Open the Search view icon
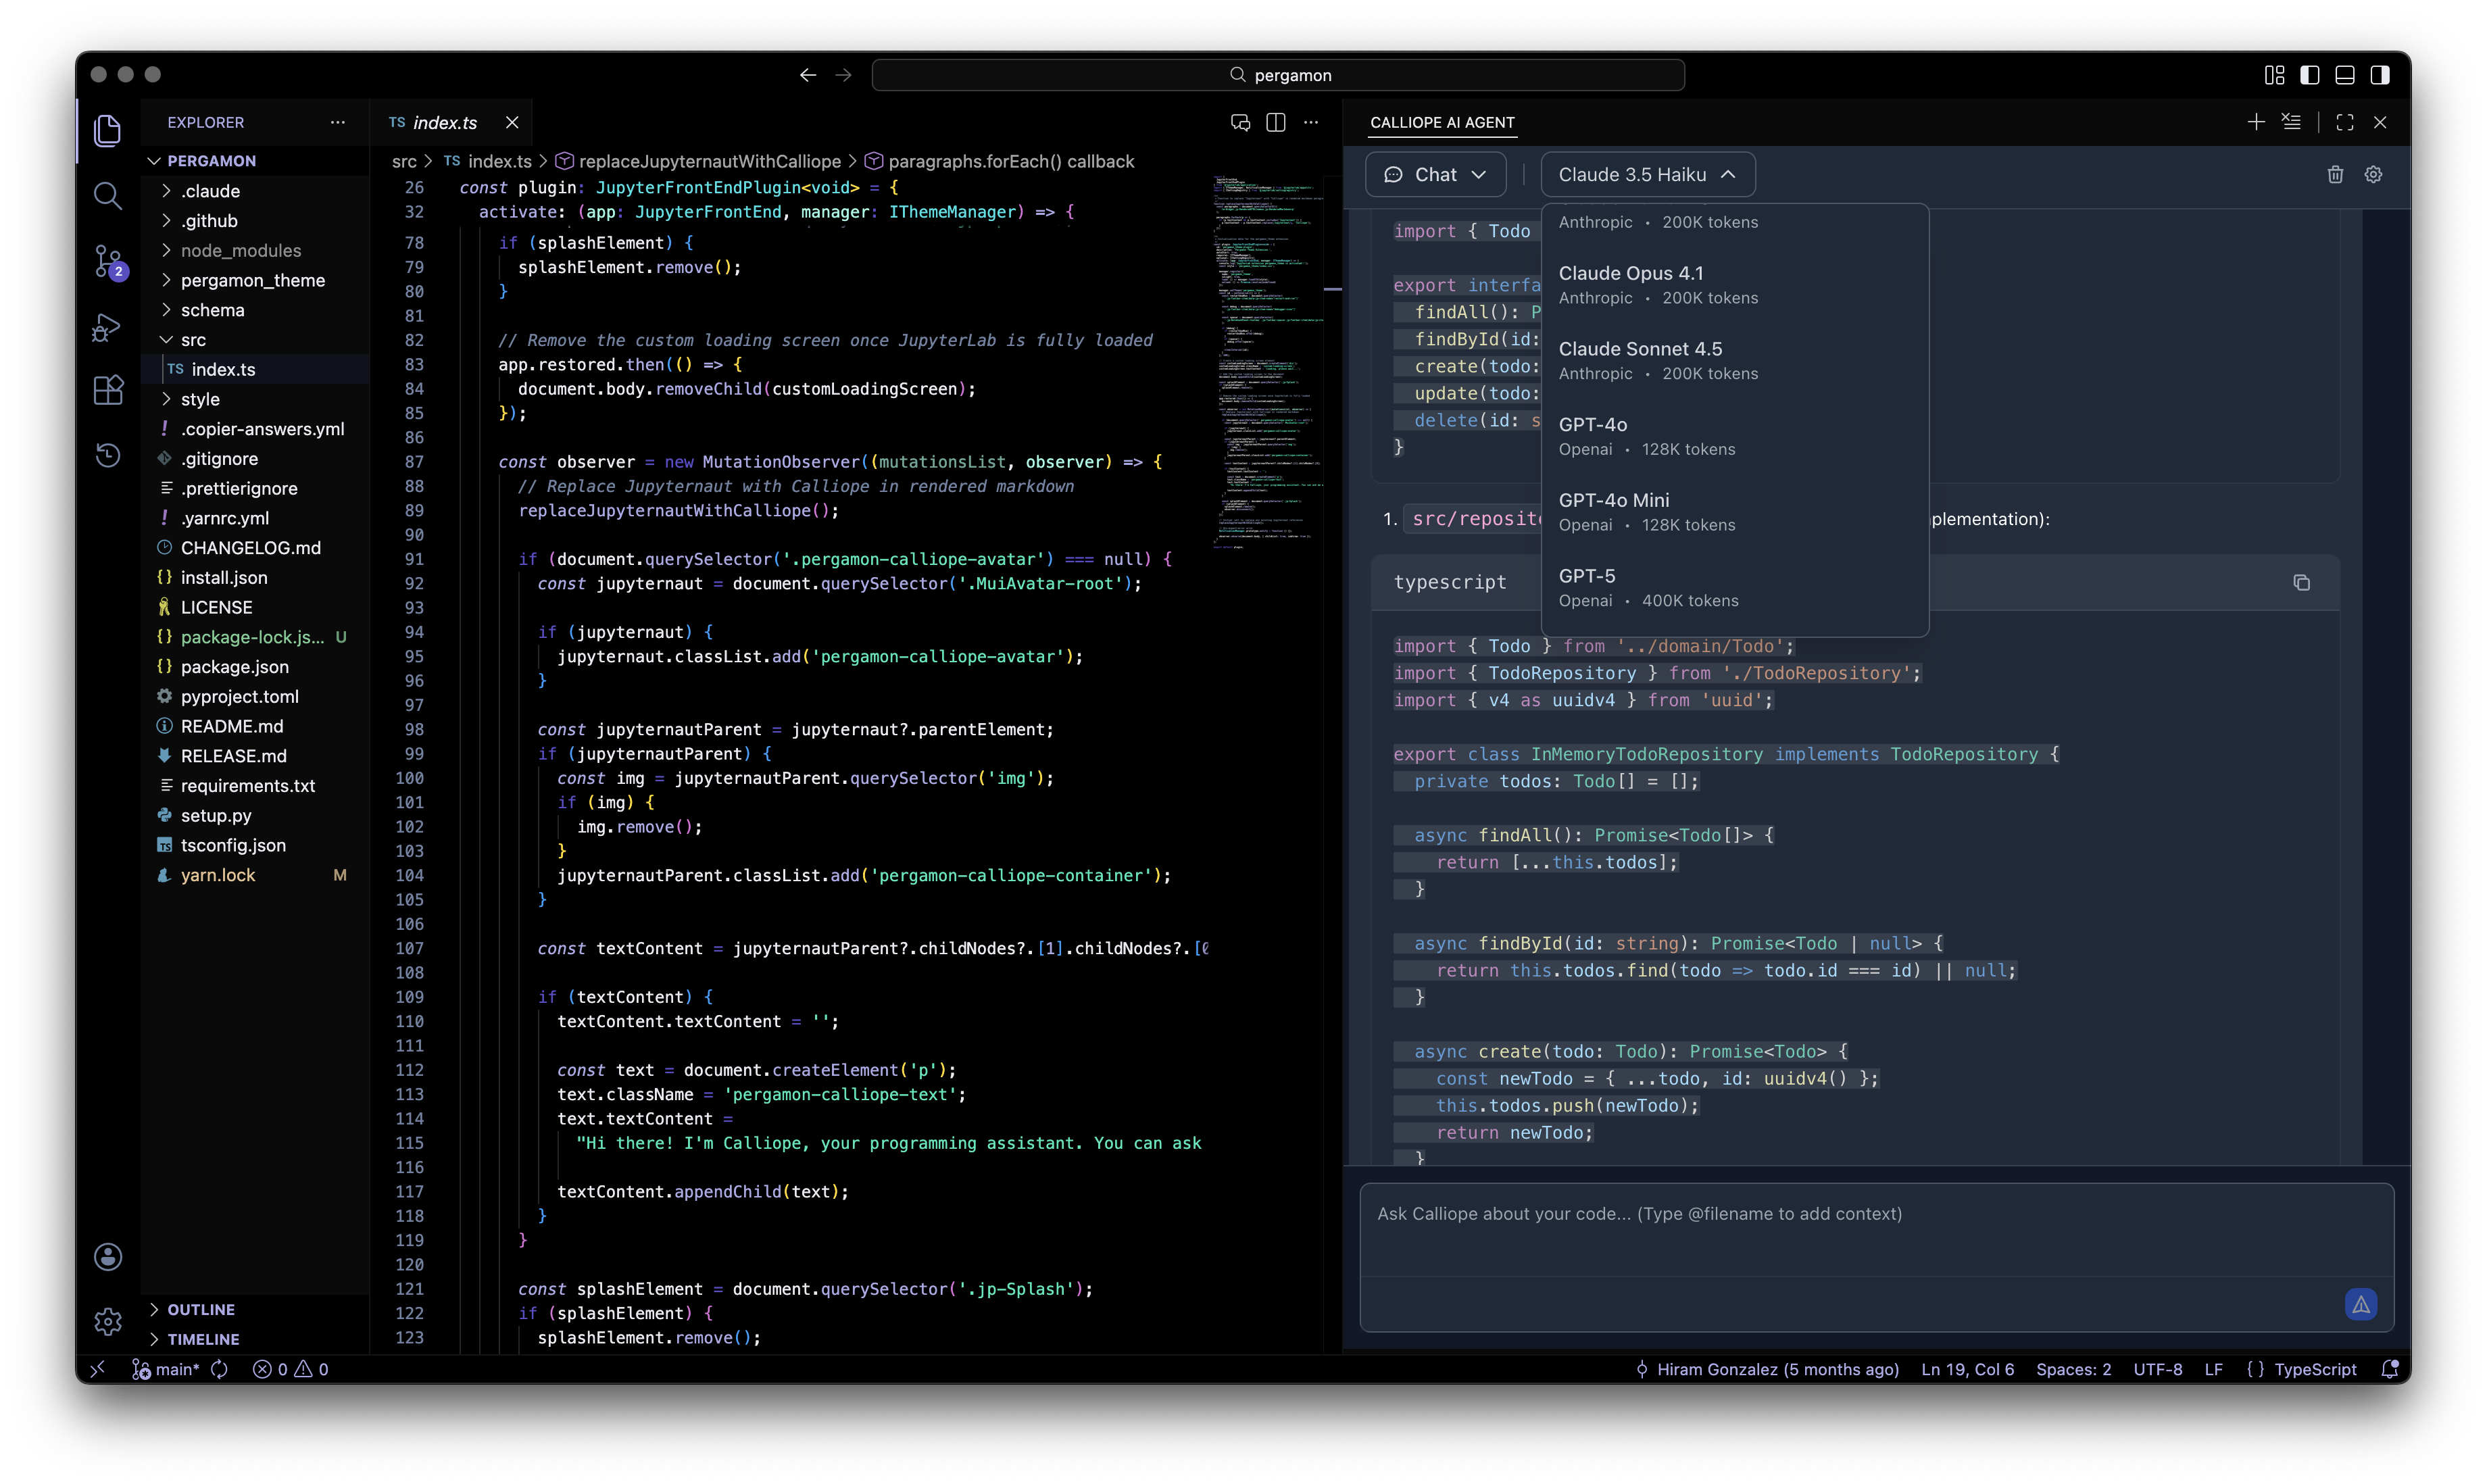 pyautogui.click(x=108, y=195)
